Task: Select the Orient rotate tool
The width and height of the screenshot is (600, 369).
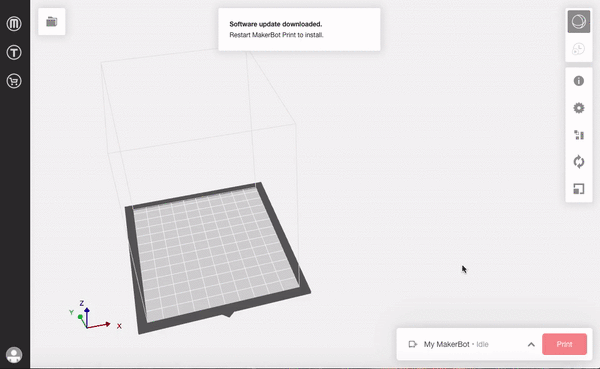Action: pyautogui.click(x=579, y=162)
